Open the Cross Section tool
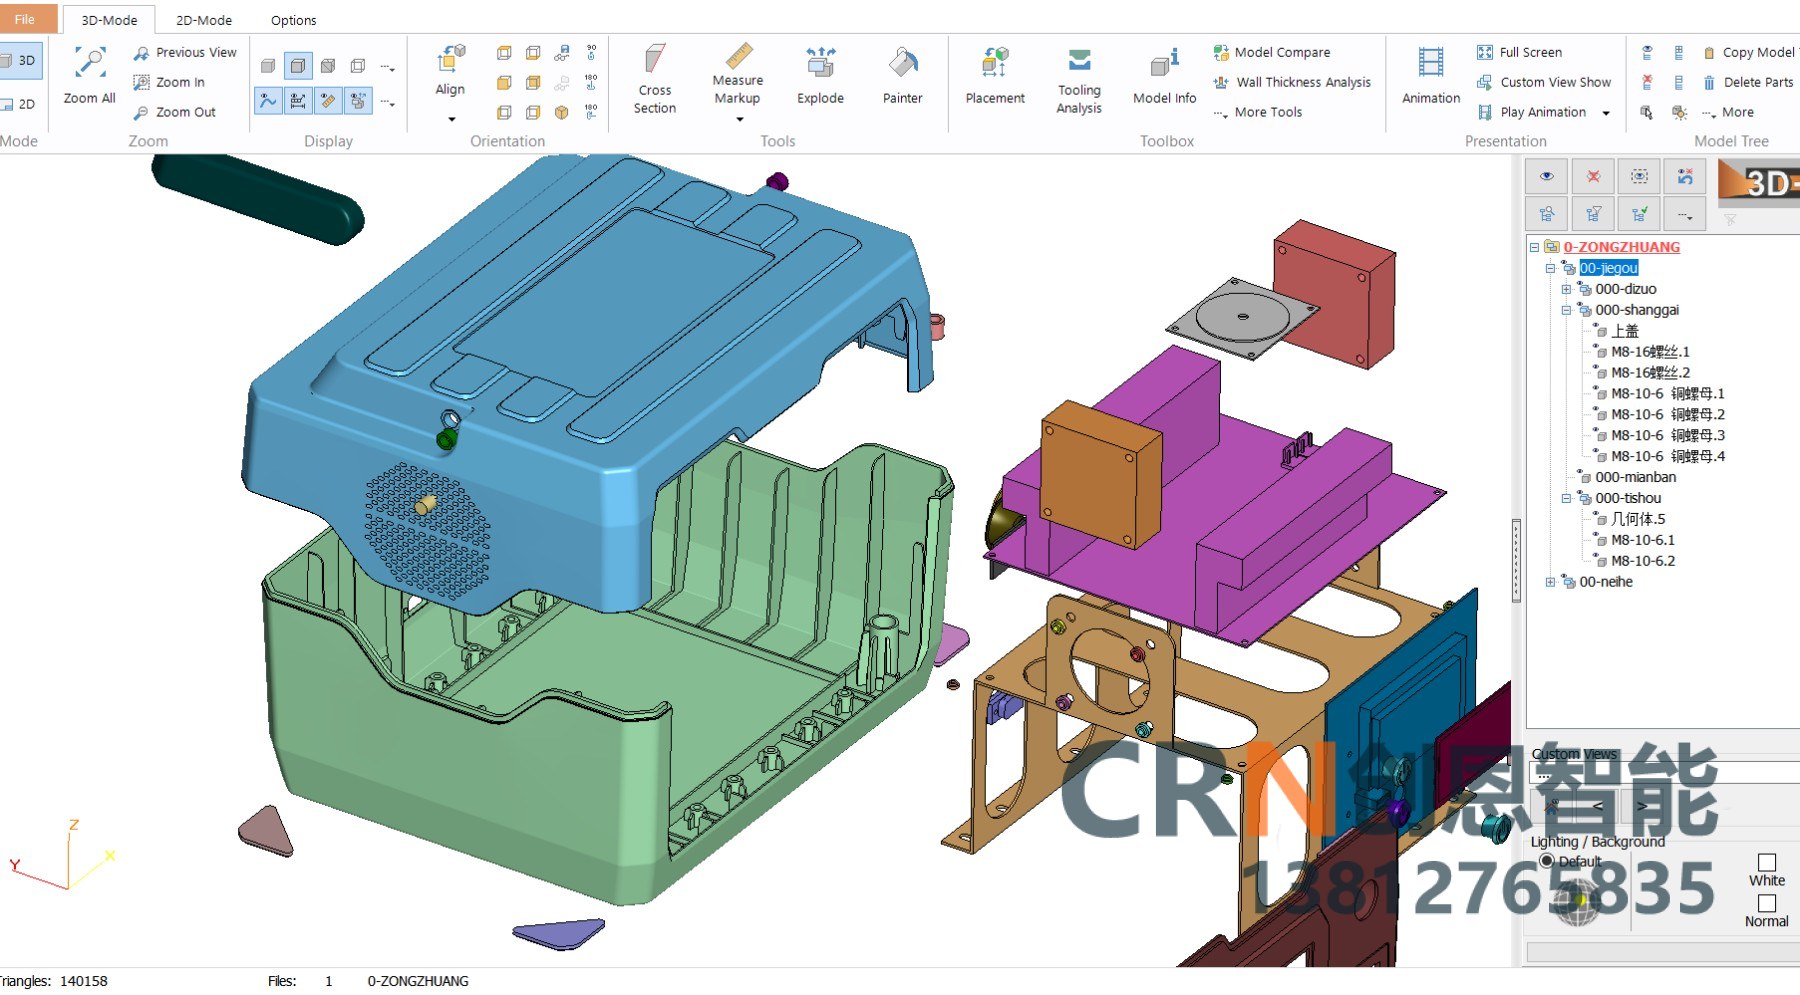The image size is (1800, 995). [655, 79]
